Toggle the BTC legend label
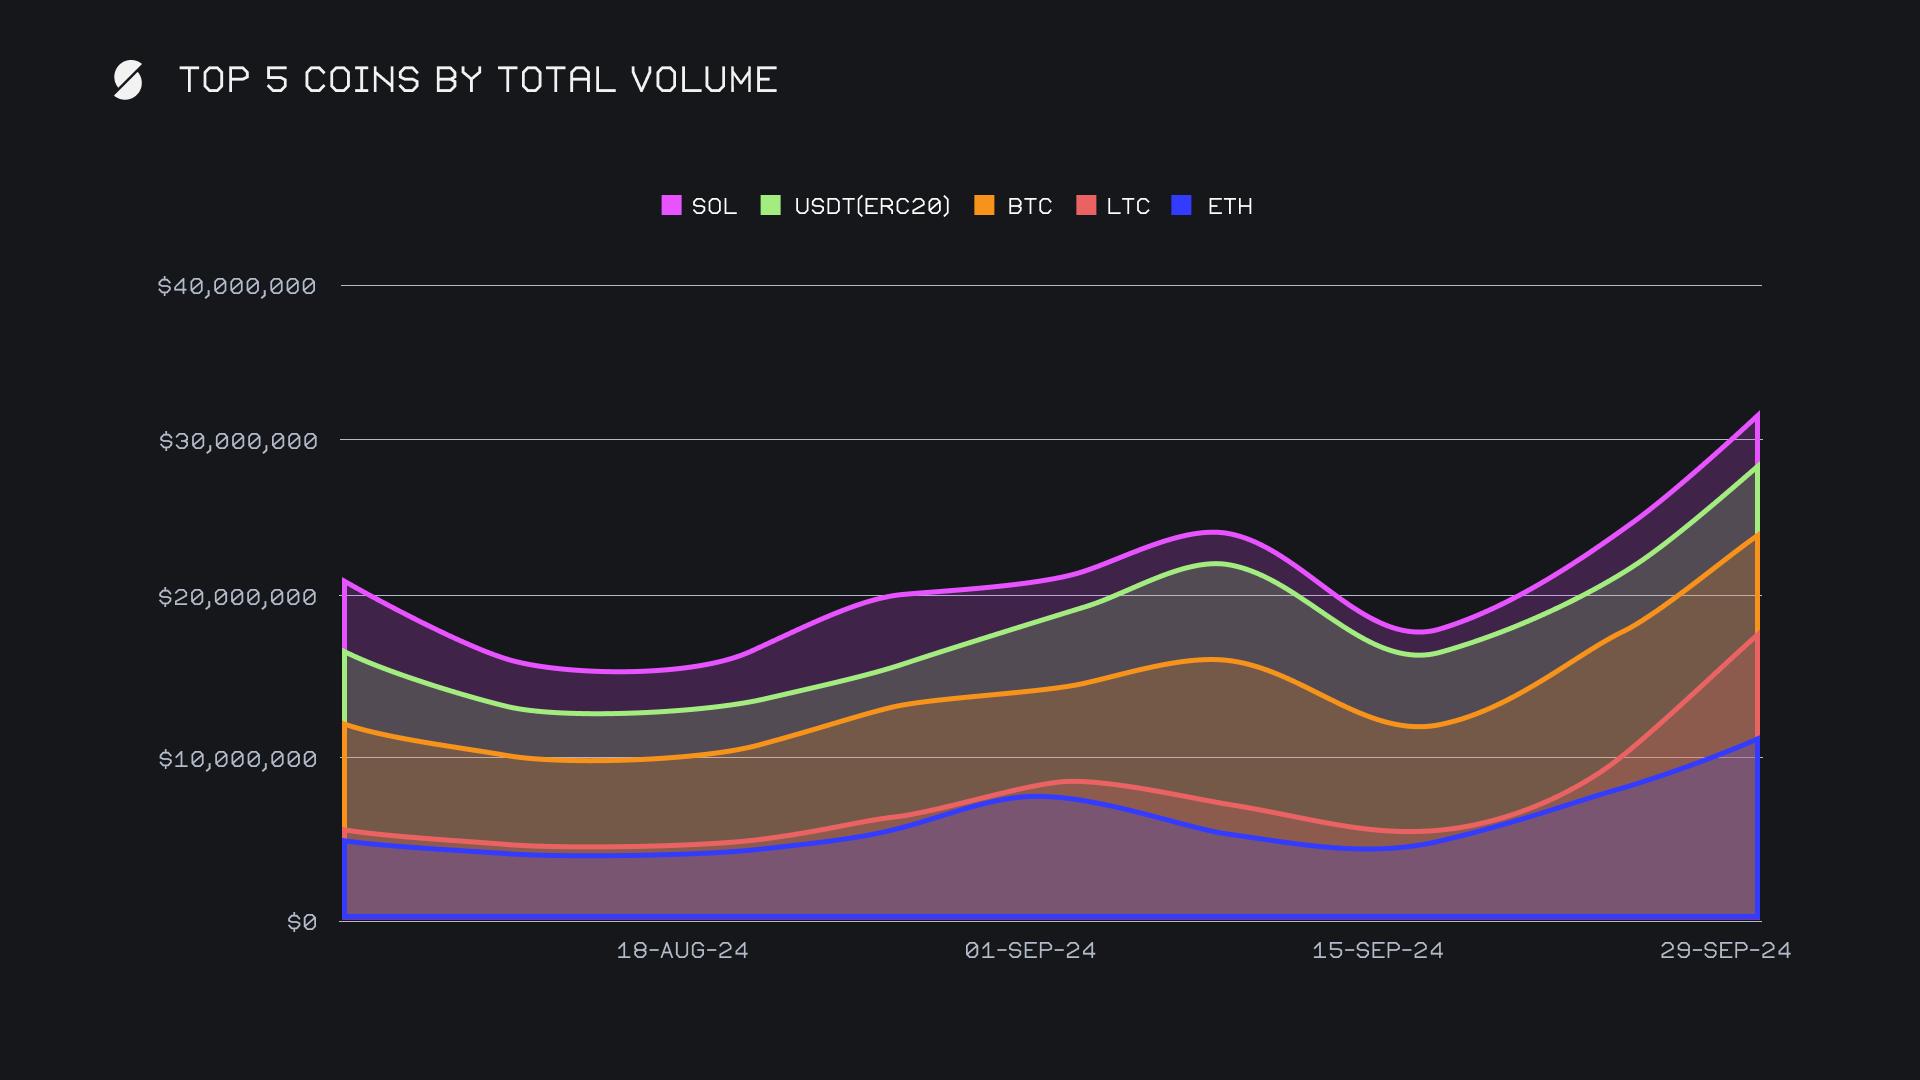This screenshot has height=1080, width=1920. [1029, 206]
